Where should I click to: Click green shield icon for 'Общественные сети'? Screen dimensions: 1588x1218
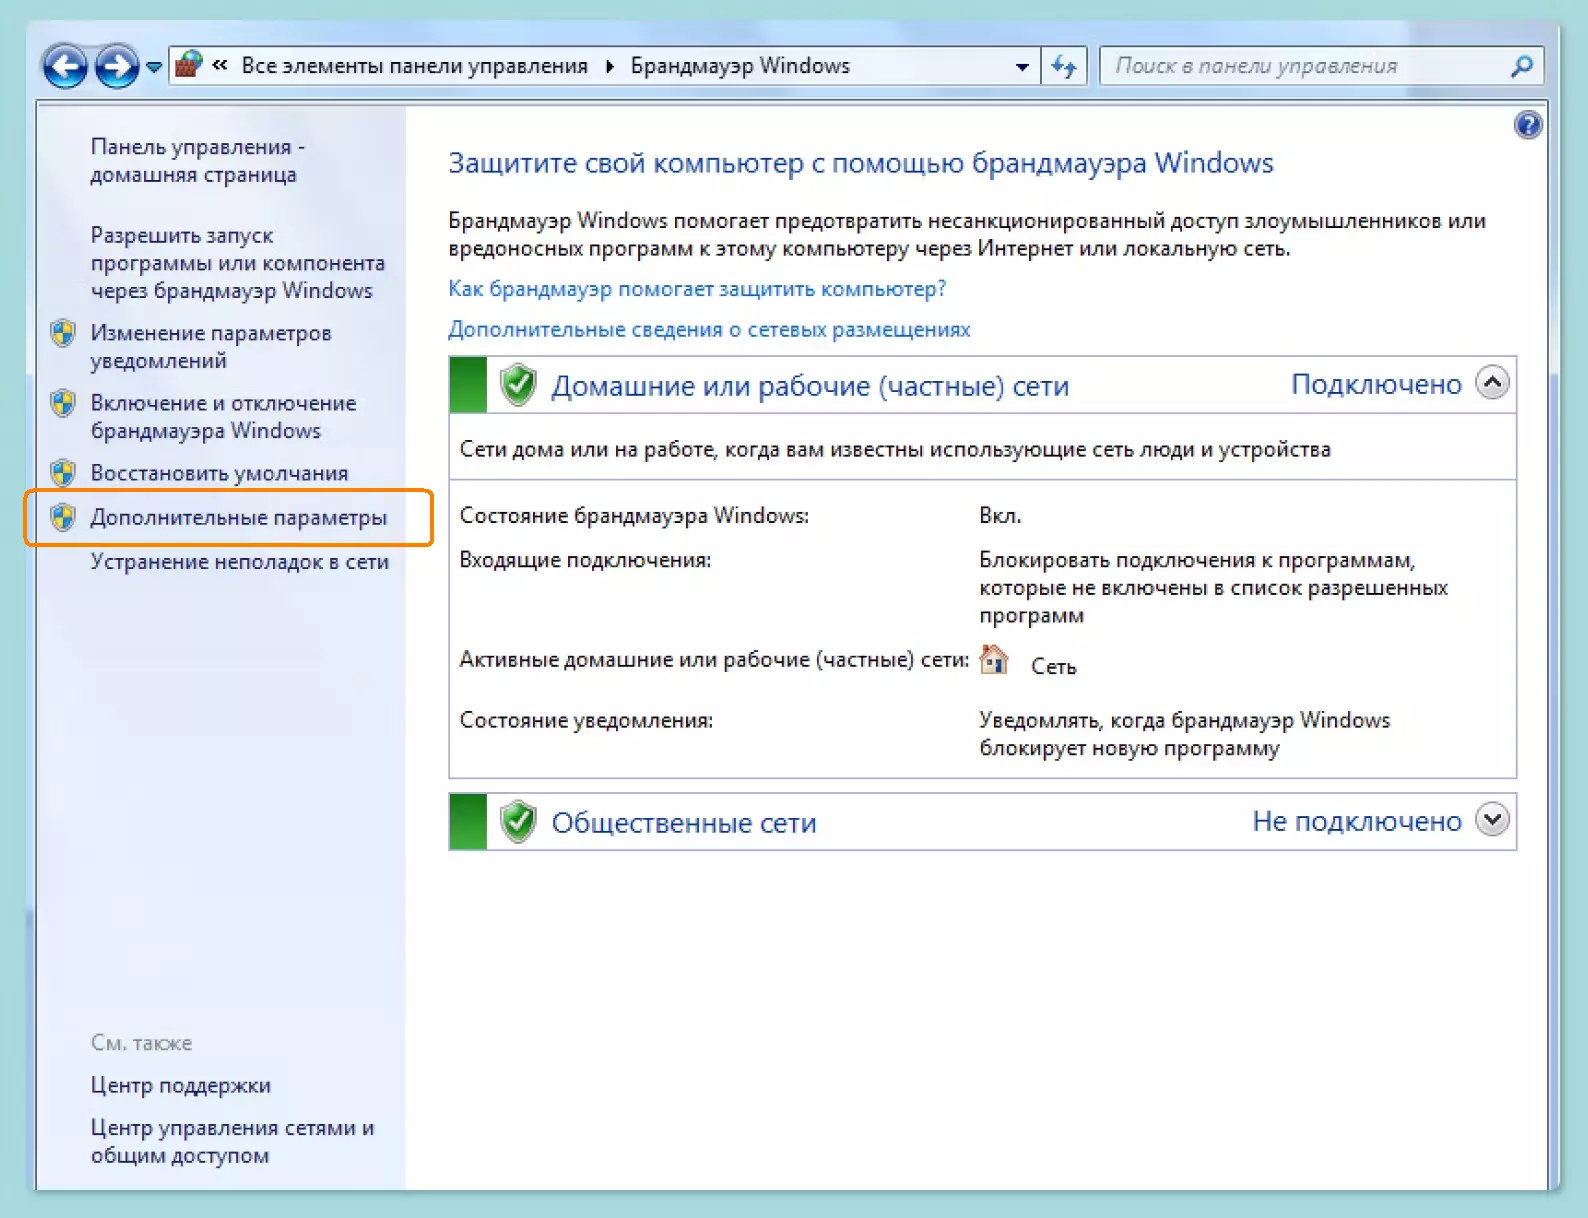pyautogui.click(x=518, y=822)
